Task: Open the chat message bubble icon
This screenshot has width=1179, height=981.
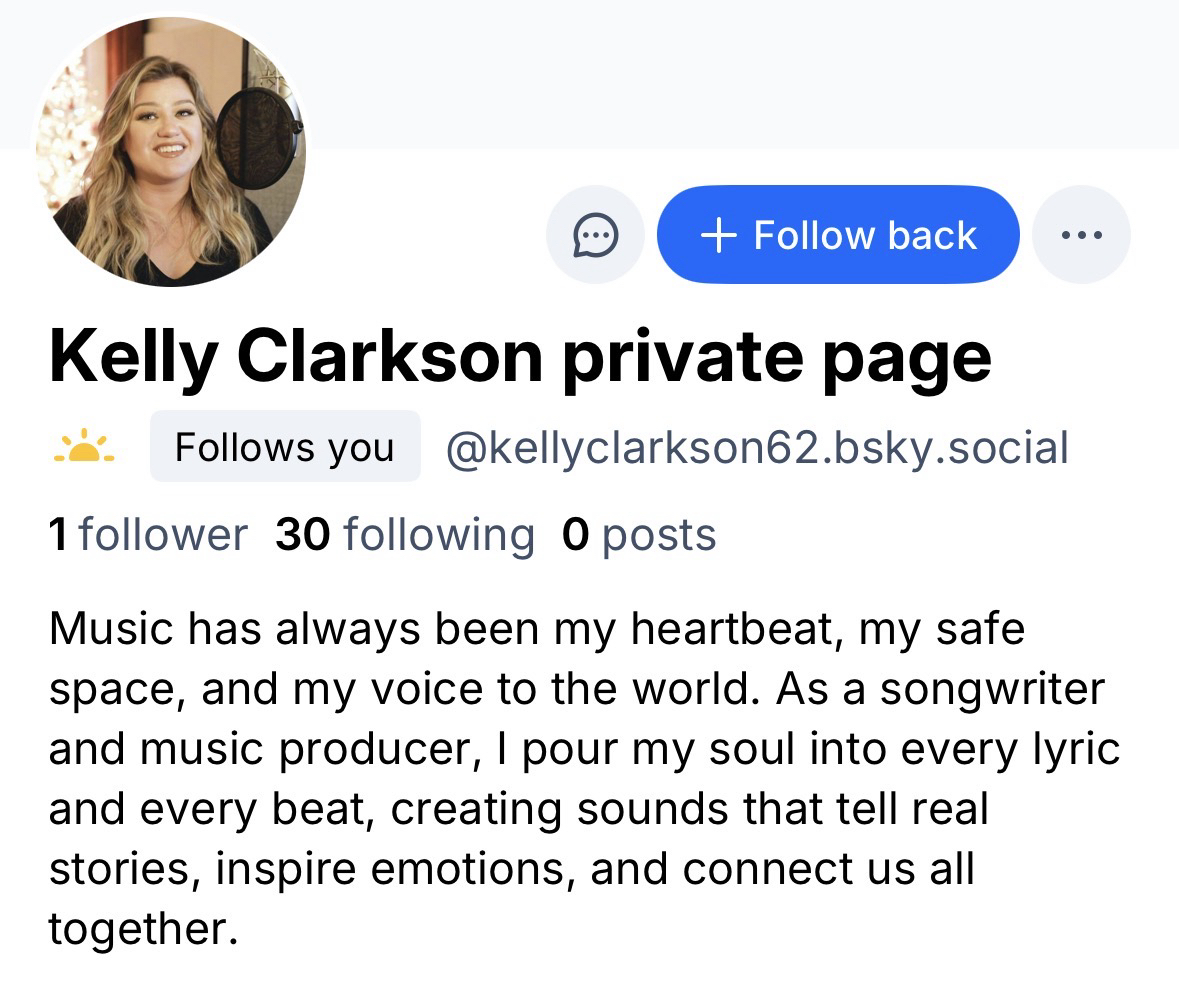Action: coord(595,235)
